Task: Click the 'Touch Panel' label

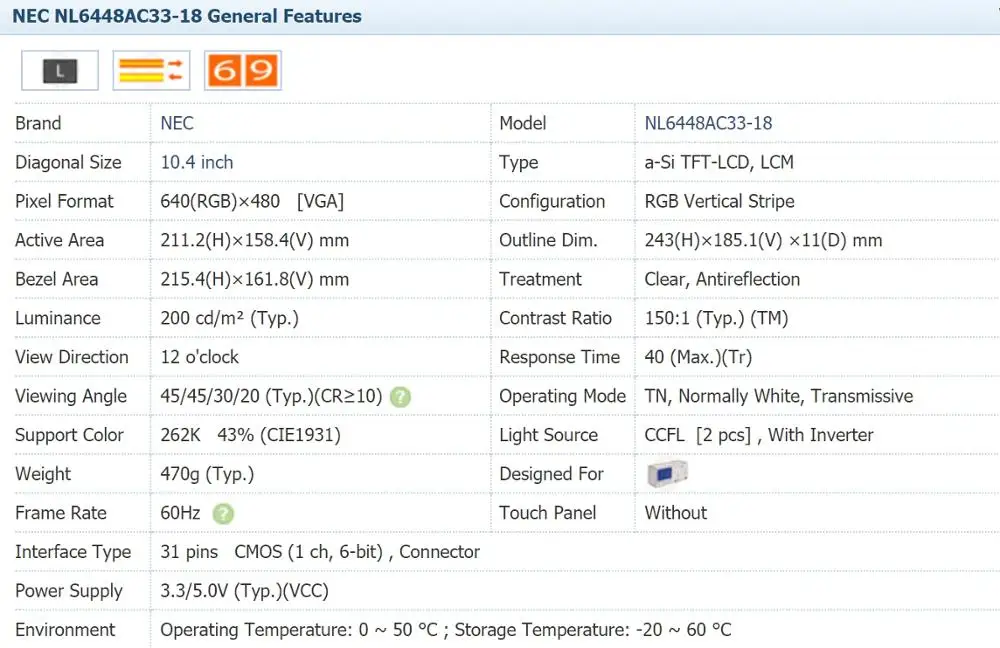Action: 547,513
